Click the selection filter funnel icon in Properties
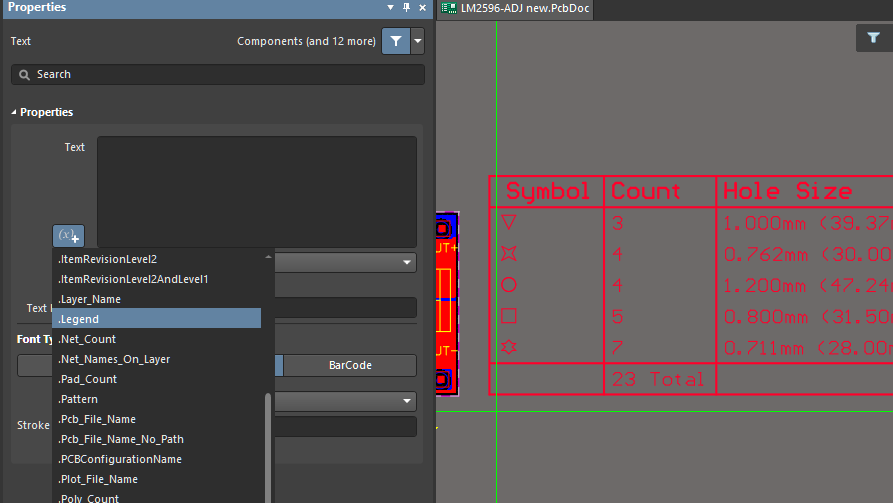893x503 pixels. click(x=396, y=41)
